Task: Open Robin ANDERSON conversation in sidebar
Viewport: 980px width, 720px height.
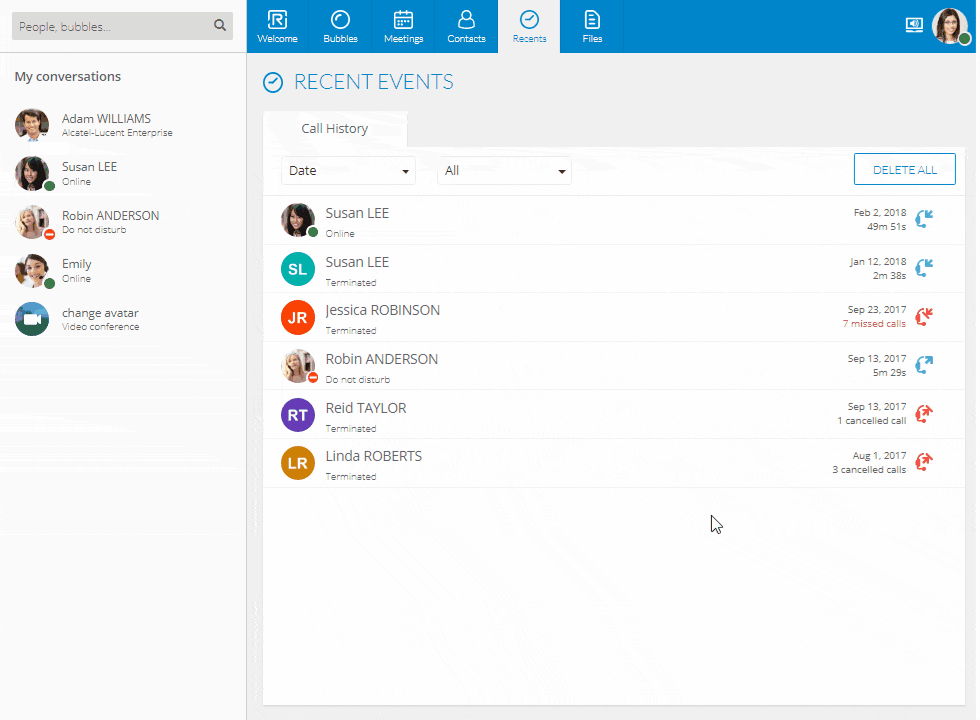Action: (123, 222)
